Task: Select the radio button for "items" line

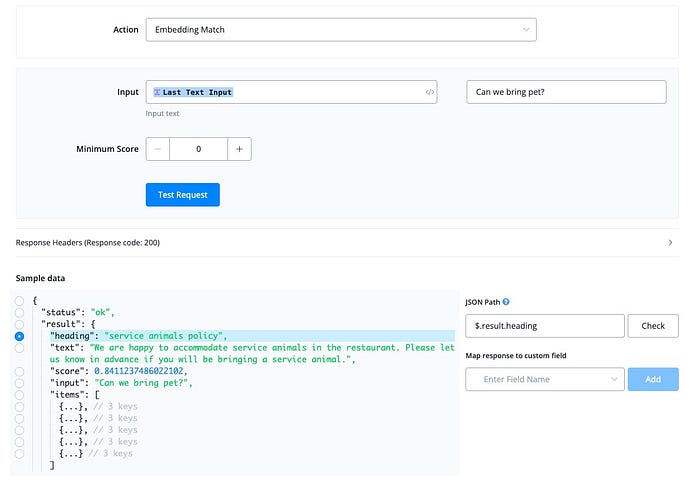Action: tap(19, 395)
